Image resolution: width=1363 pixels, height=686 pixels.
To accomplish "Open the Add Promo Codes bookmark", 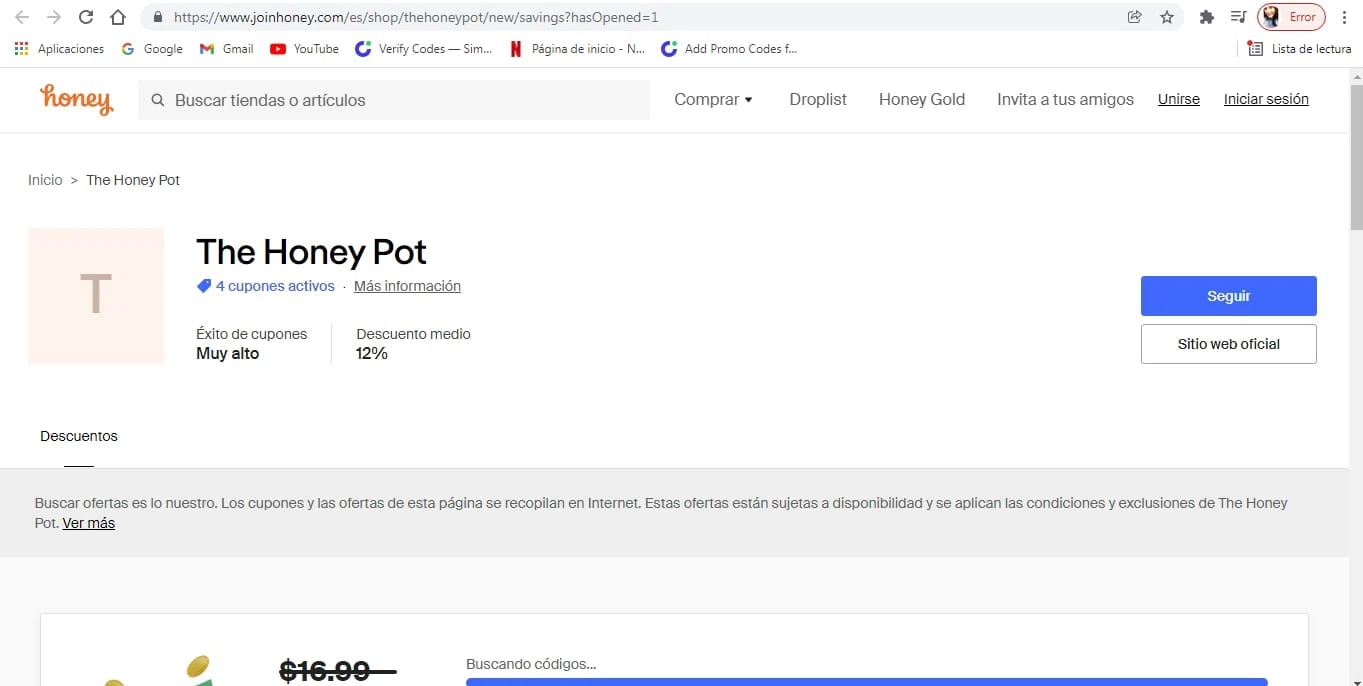I will tap(729, 48).
